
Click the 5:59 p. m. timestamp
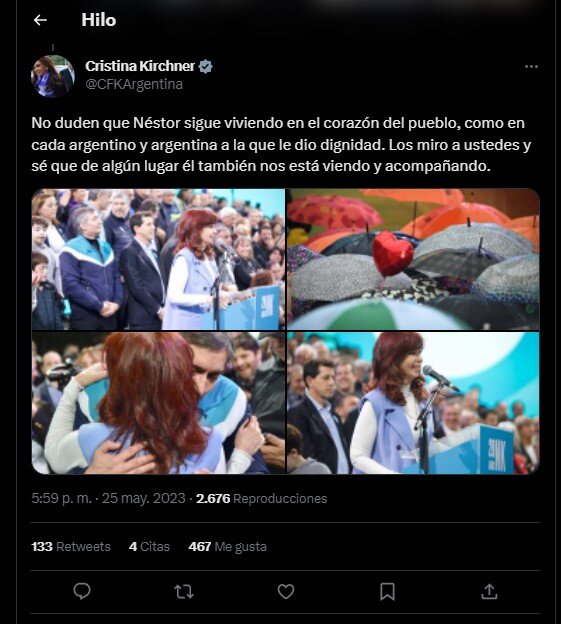61,498
